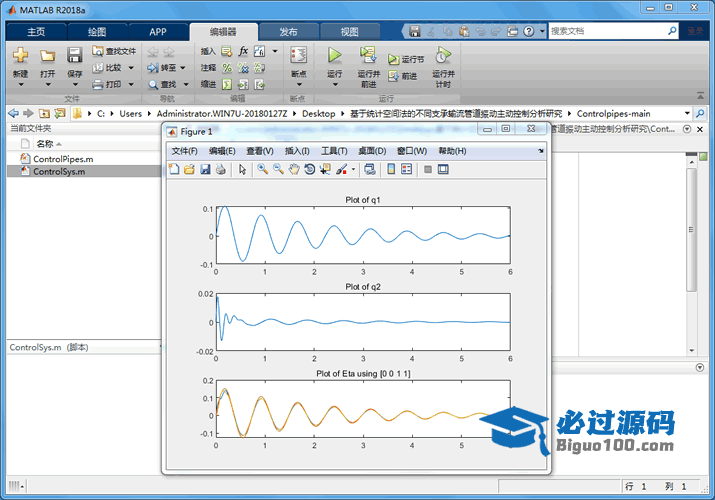The image size is (715, 500).
Task: Click the Breakpoints icon
Action: [299, 56]
